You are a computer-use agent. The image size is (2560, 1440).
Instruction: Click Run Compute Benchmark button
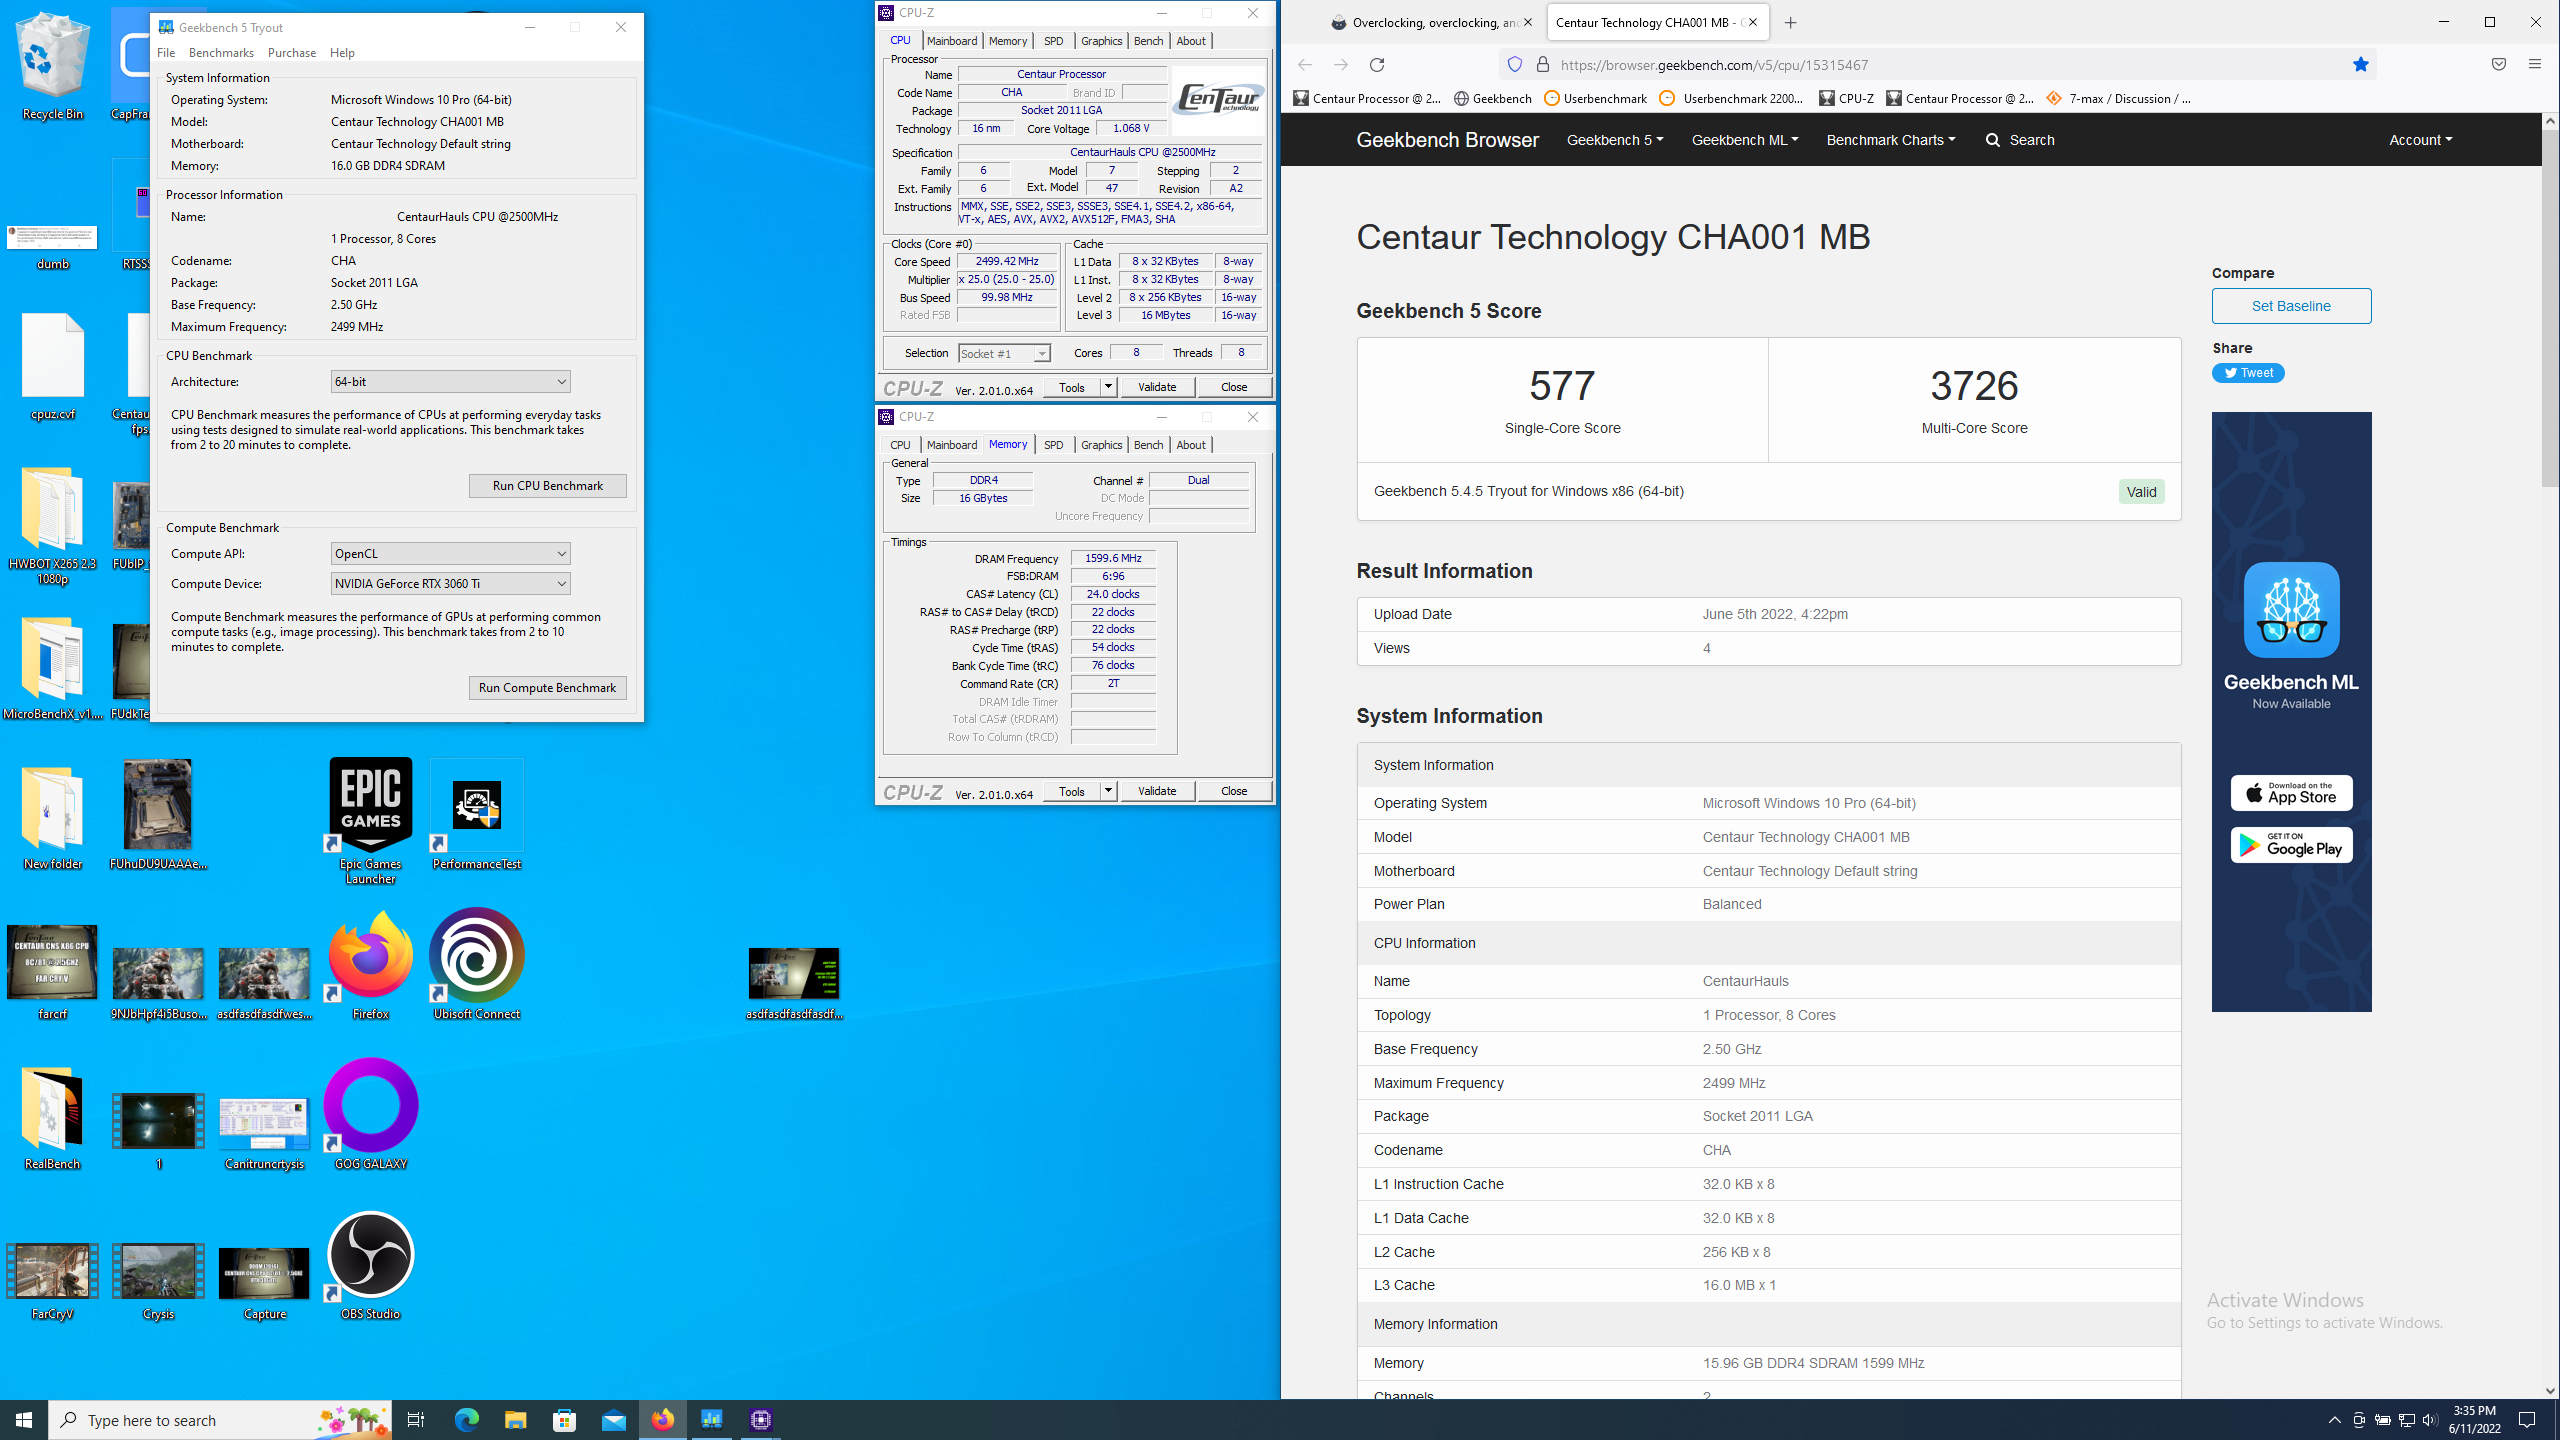547,688
